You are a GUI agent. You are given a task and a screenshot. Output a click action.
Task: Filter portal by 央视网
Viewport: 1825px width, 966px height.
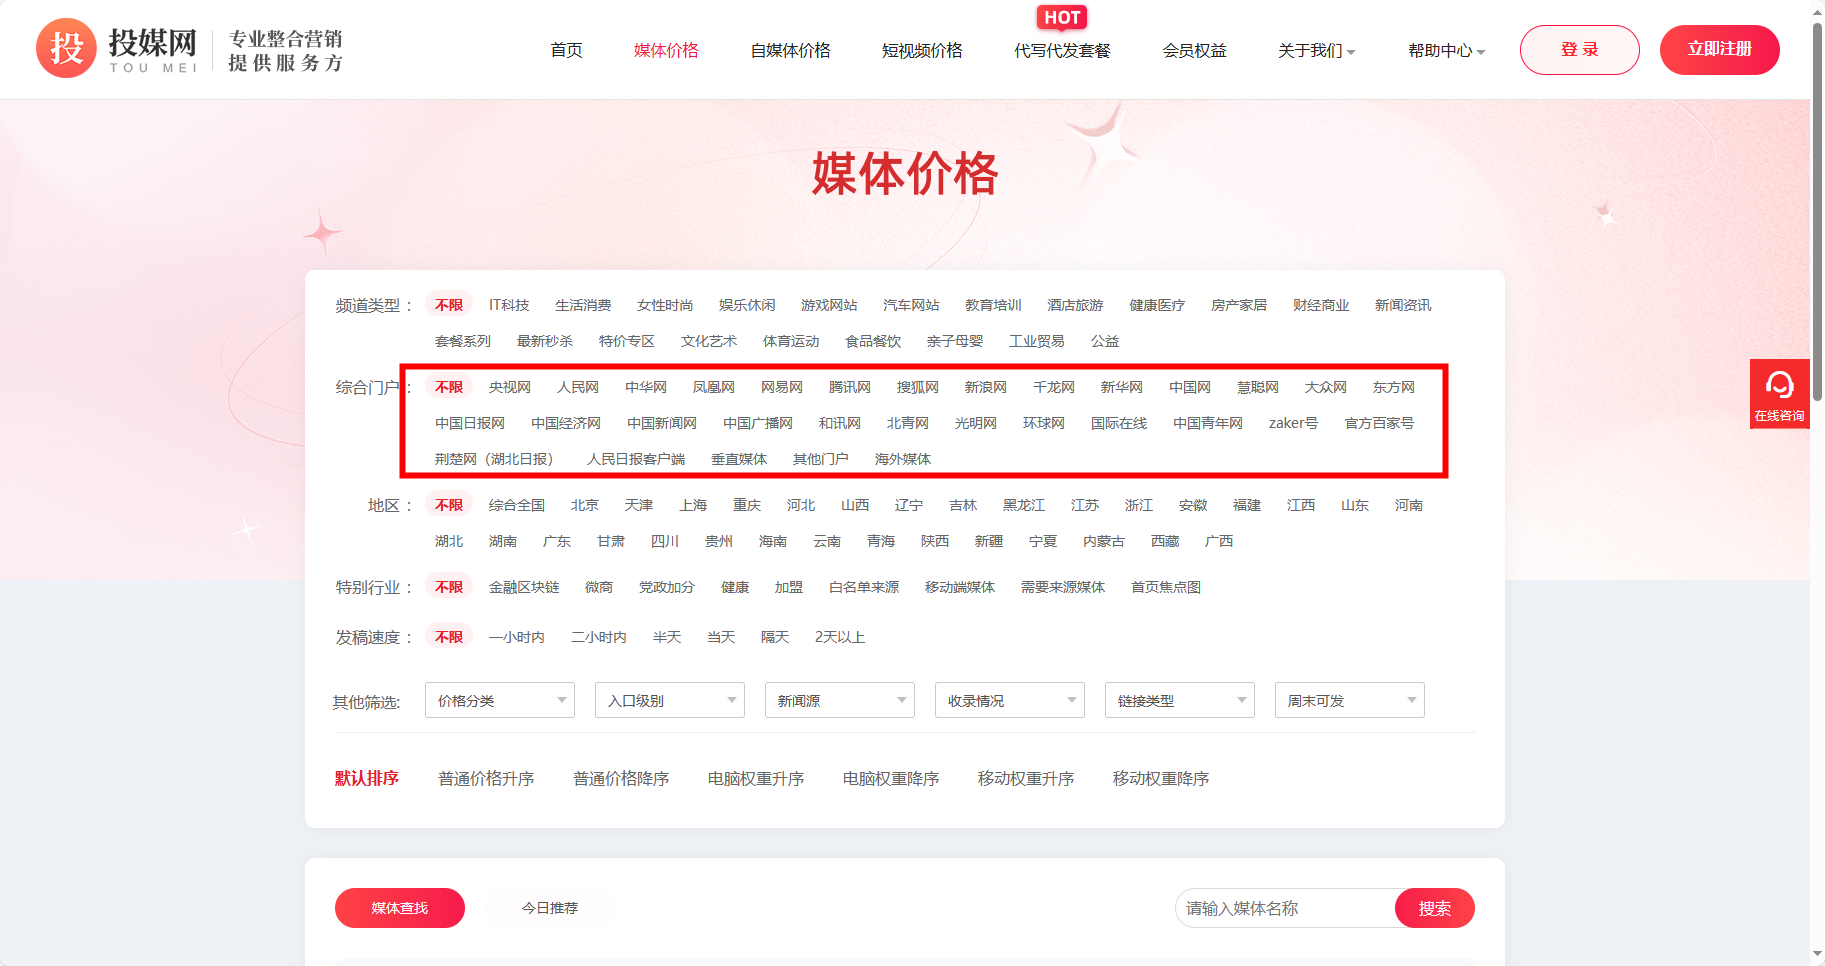(509, 387)
